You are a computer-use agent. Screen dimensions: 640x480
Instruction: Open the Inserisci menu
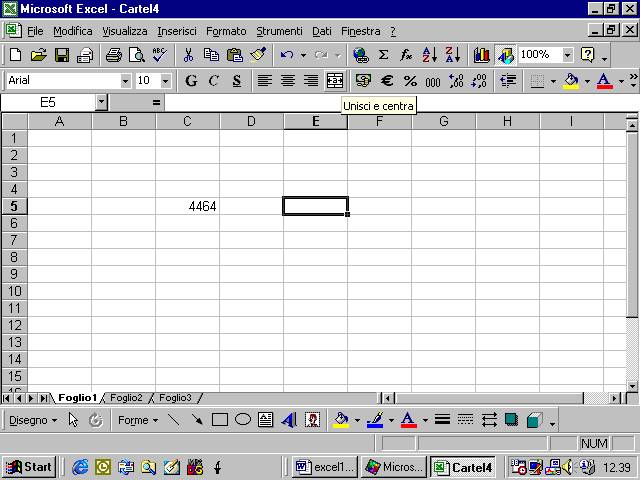pyautogui.click(x=177, y=31)
